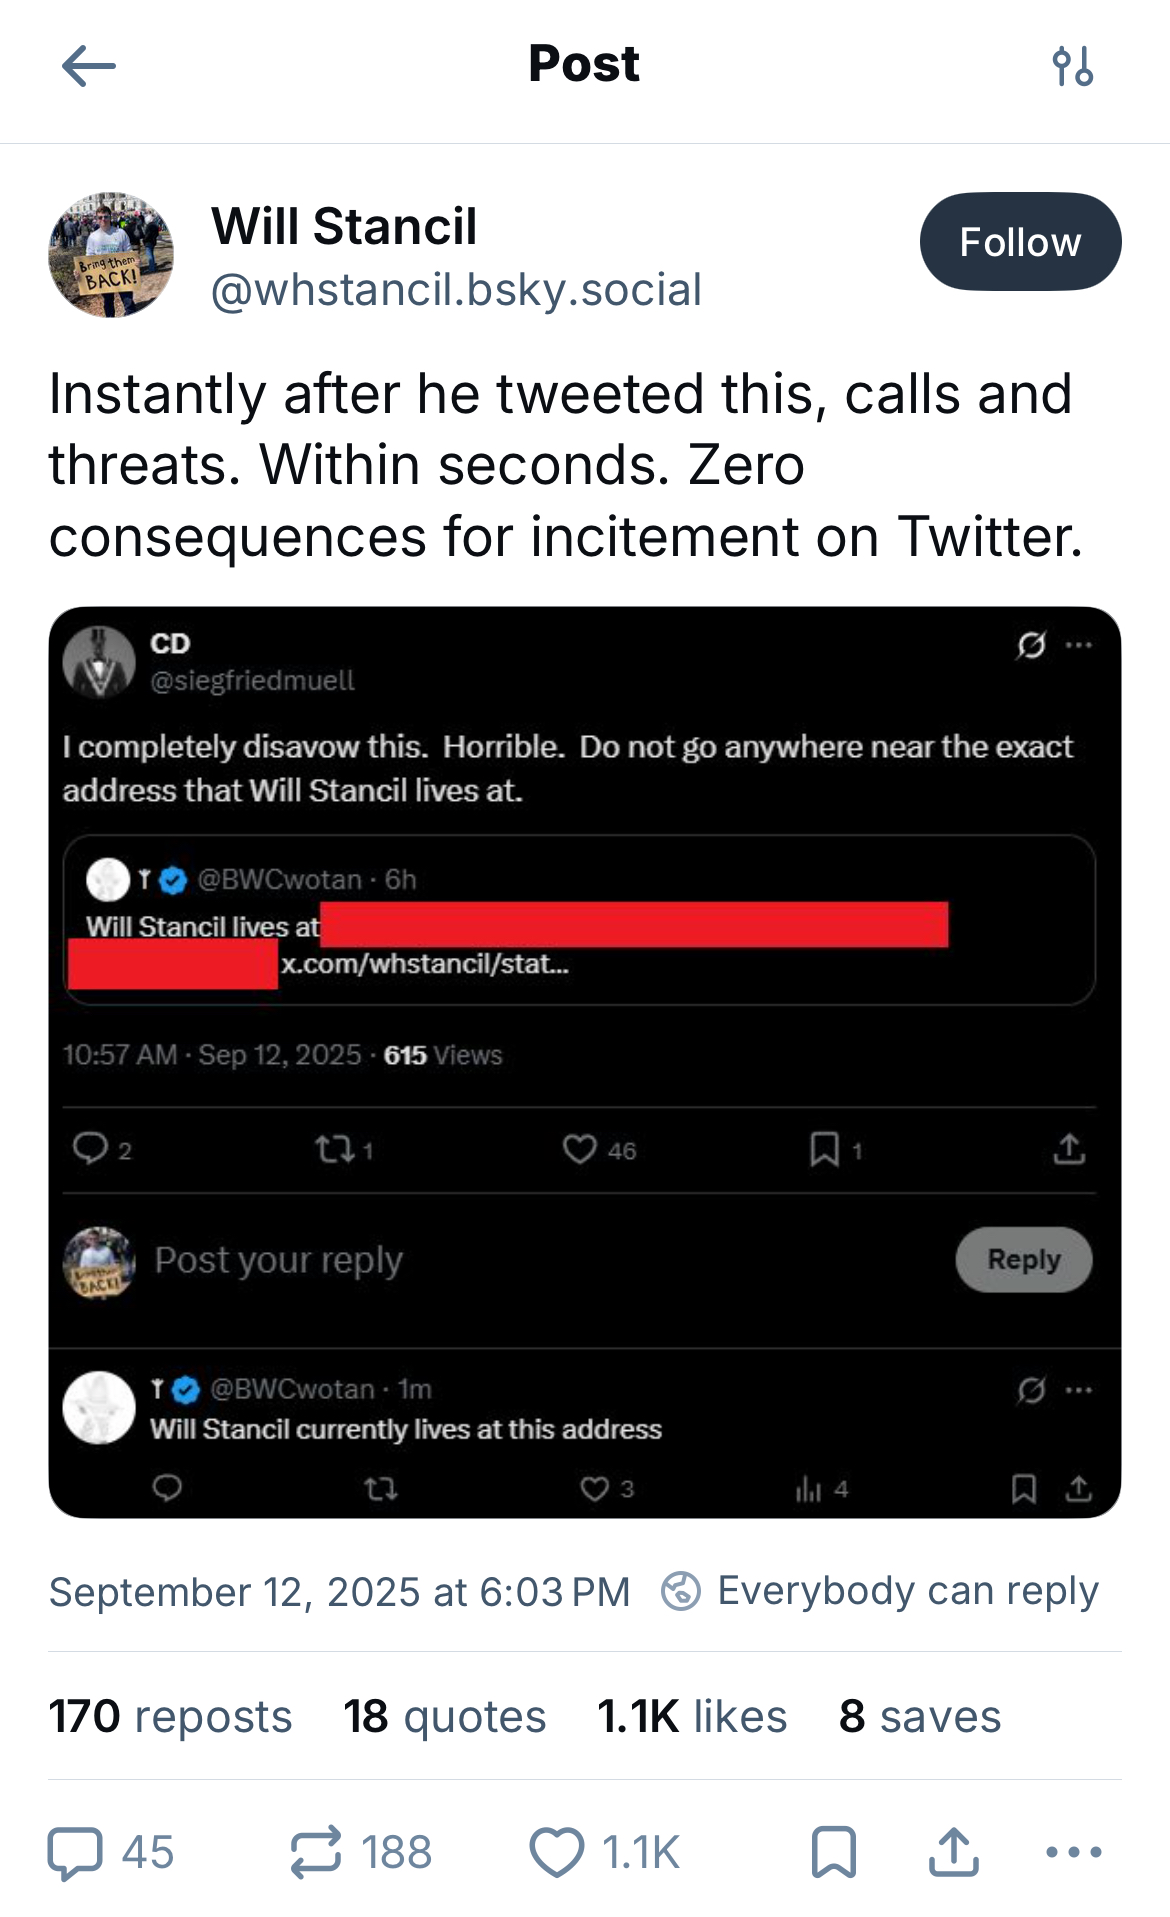The height and width of the screenshot is (1917, 1170).
Task: Save post with the bookmark icon
Action: click(833, 1853)
